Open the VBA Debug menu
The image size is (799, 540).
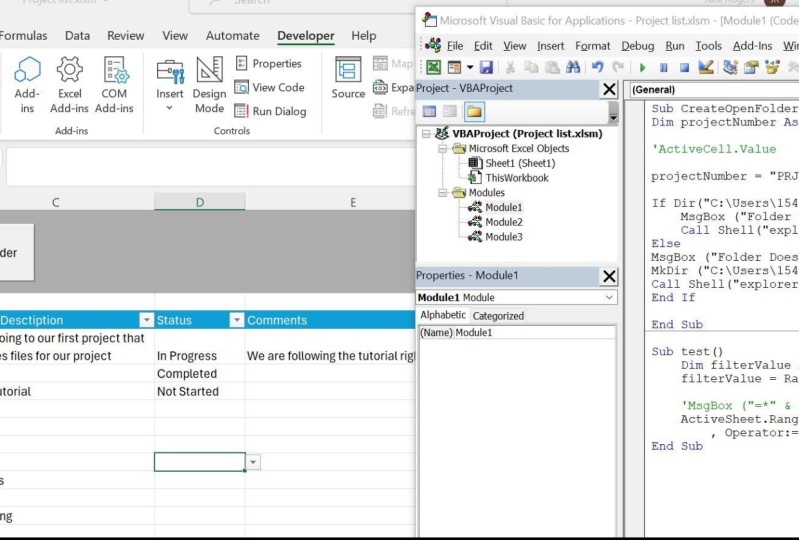(637, 46)
